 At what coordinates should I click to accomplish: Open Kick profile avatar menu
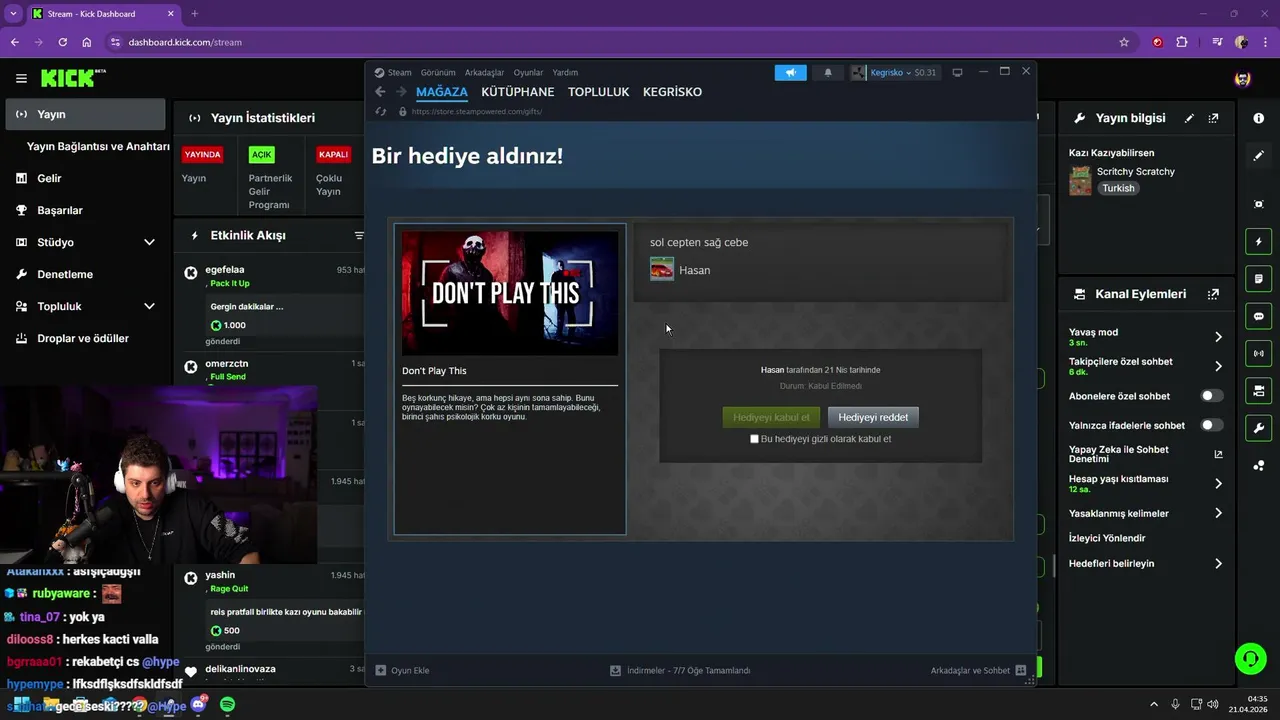pos(1242,79)
